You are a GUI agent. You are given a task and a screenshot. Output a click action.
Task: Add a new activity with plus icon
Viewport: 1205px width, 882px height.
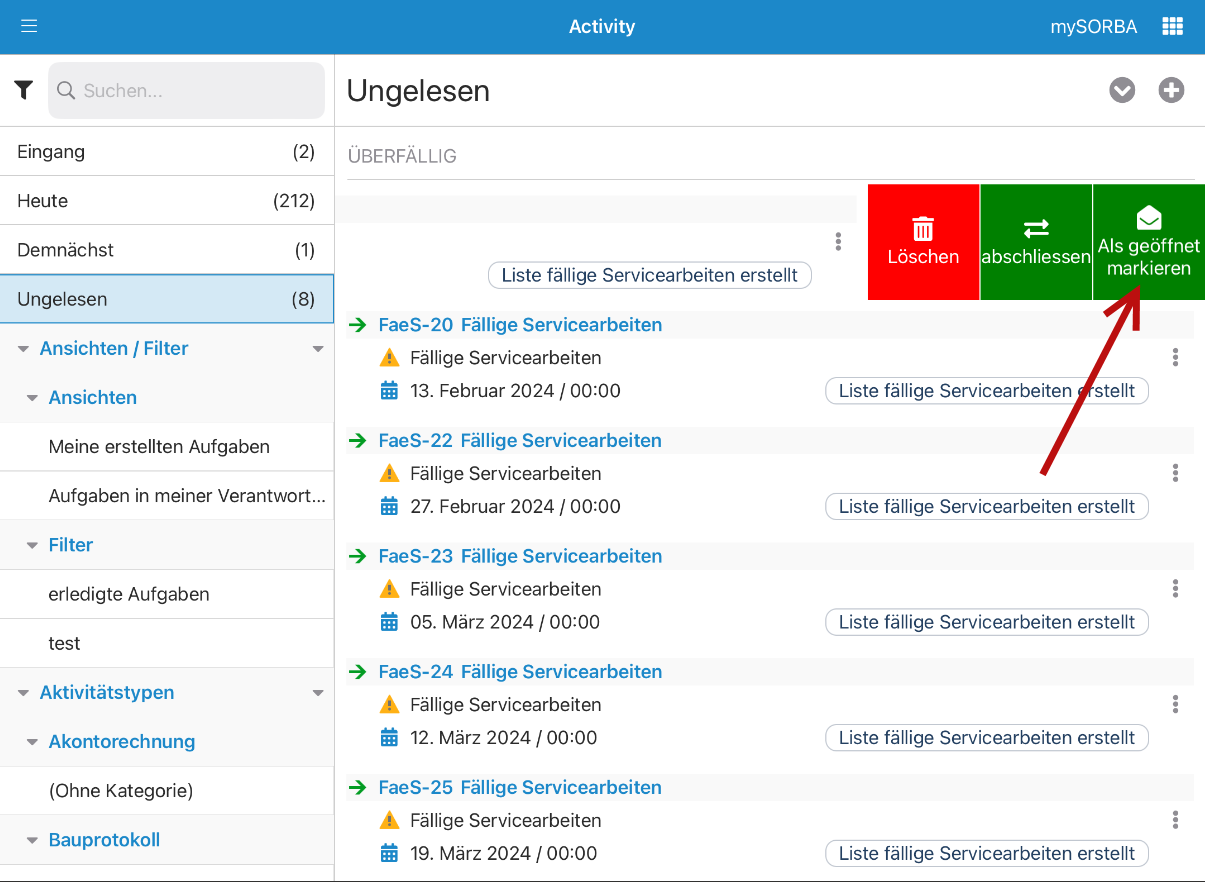tap(1171, 90)
